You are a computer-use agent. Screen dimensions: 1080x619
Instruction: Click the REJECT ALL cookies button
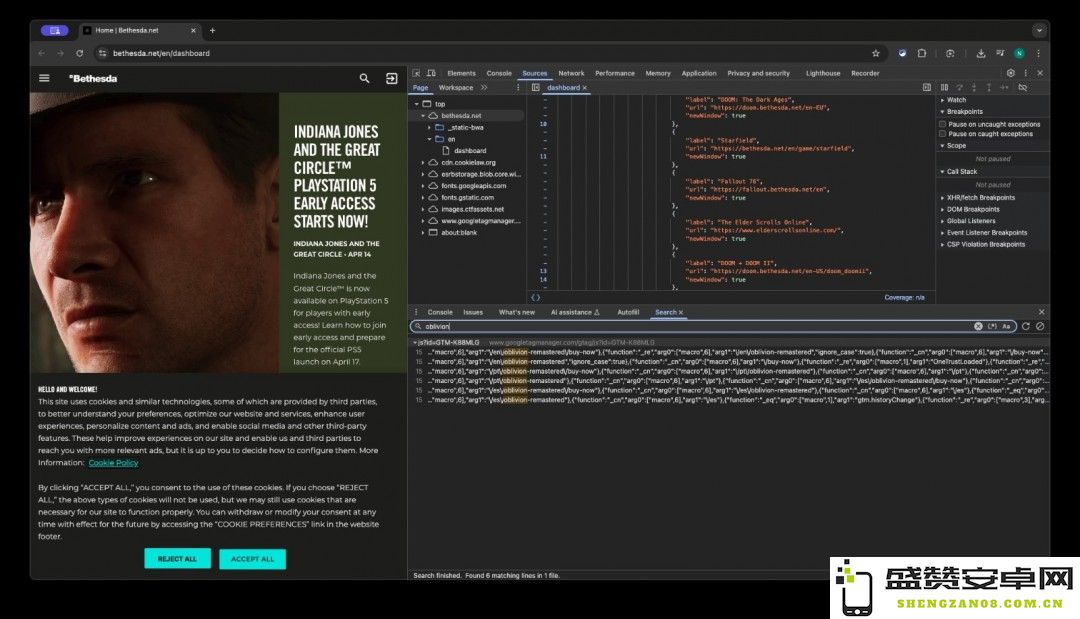[x=177, y=559]
